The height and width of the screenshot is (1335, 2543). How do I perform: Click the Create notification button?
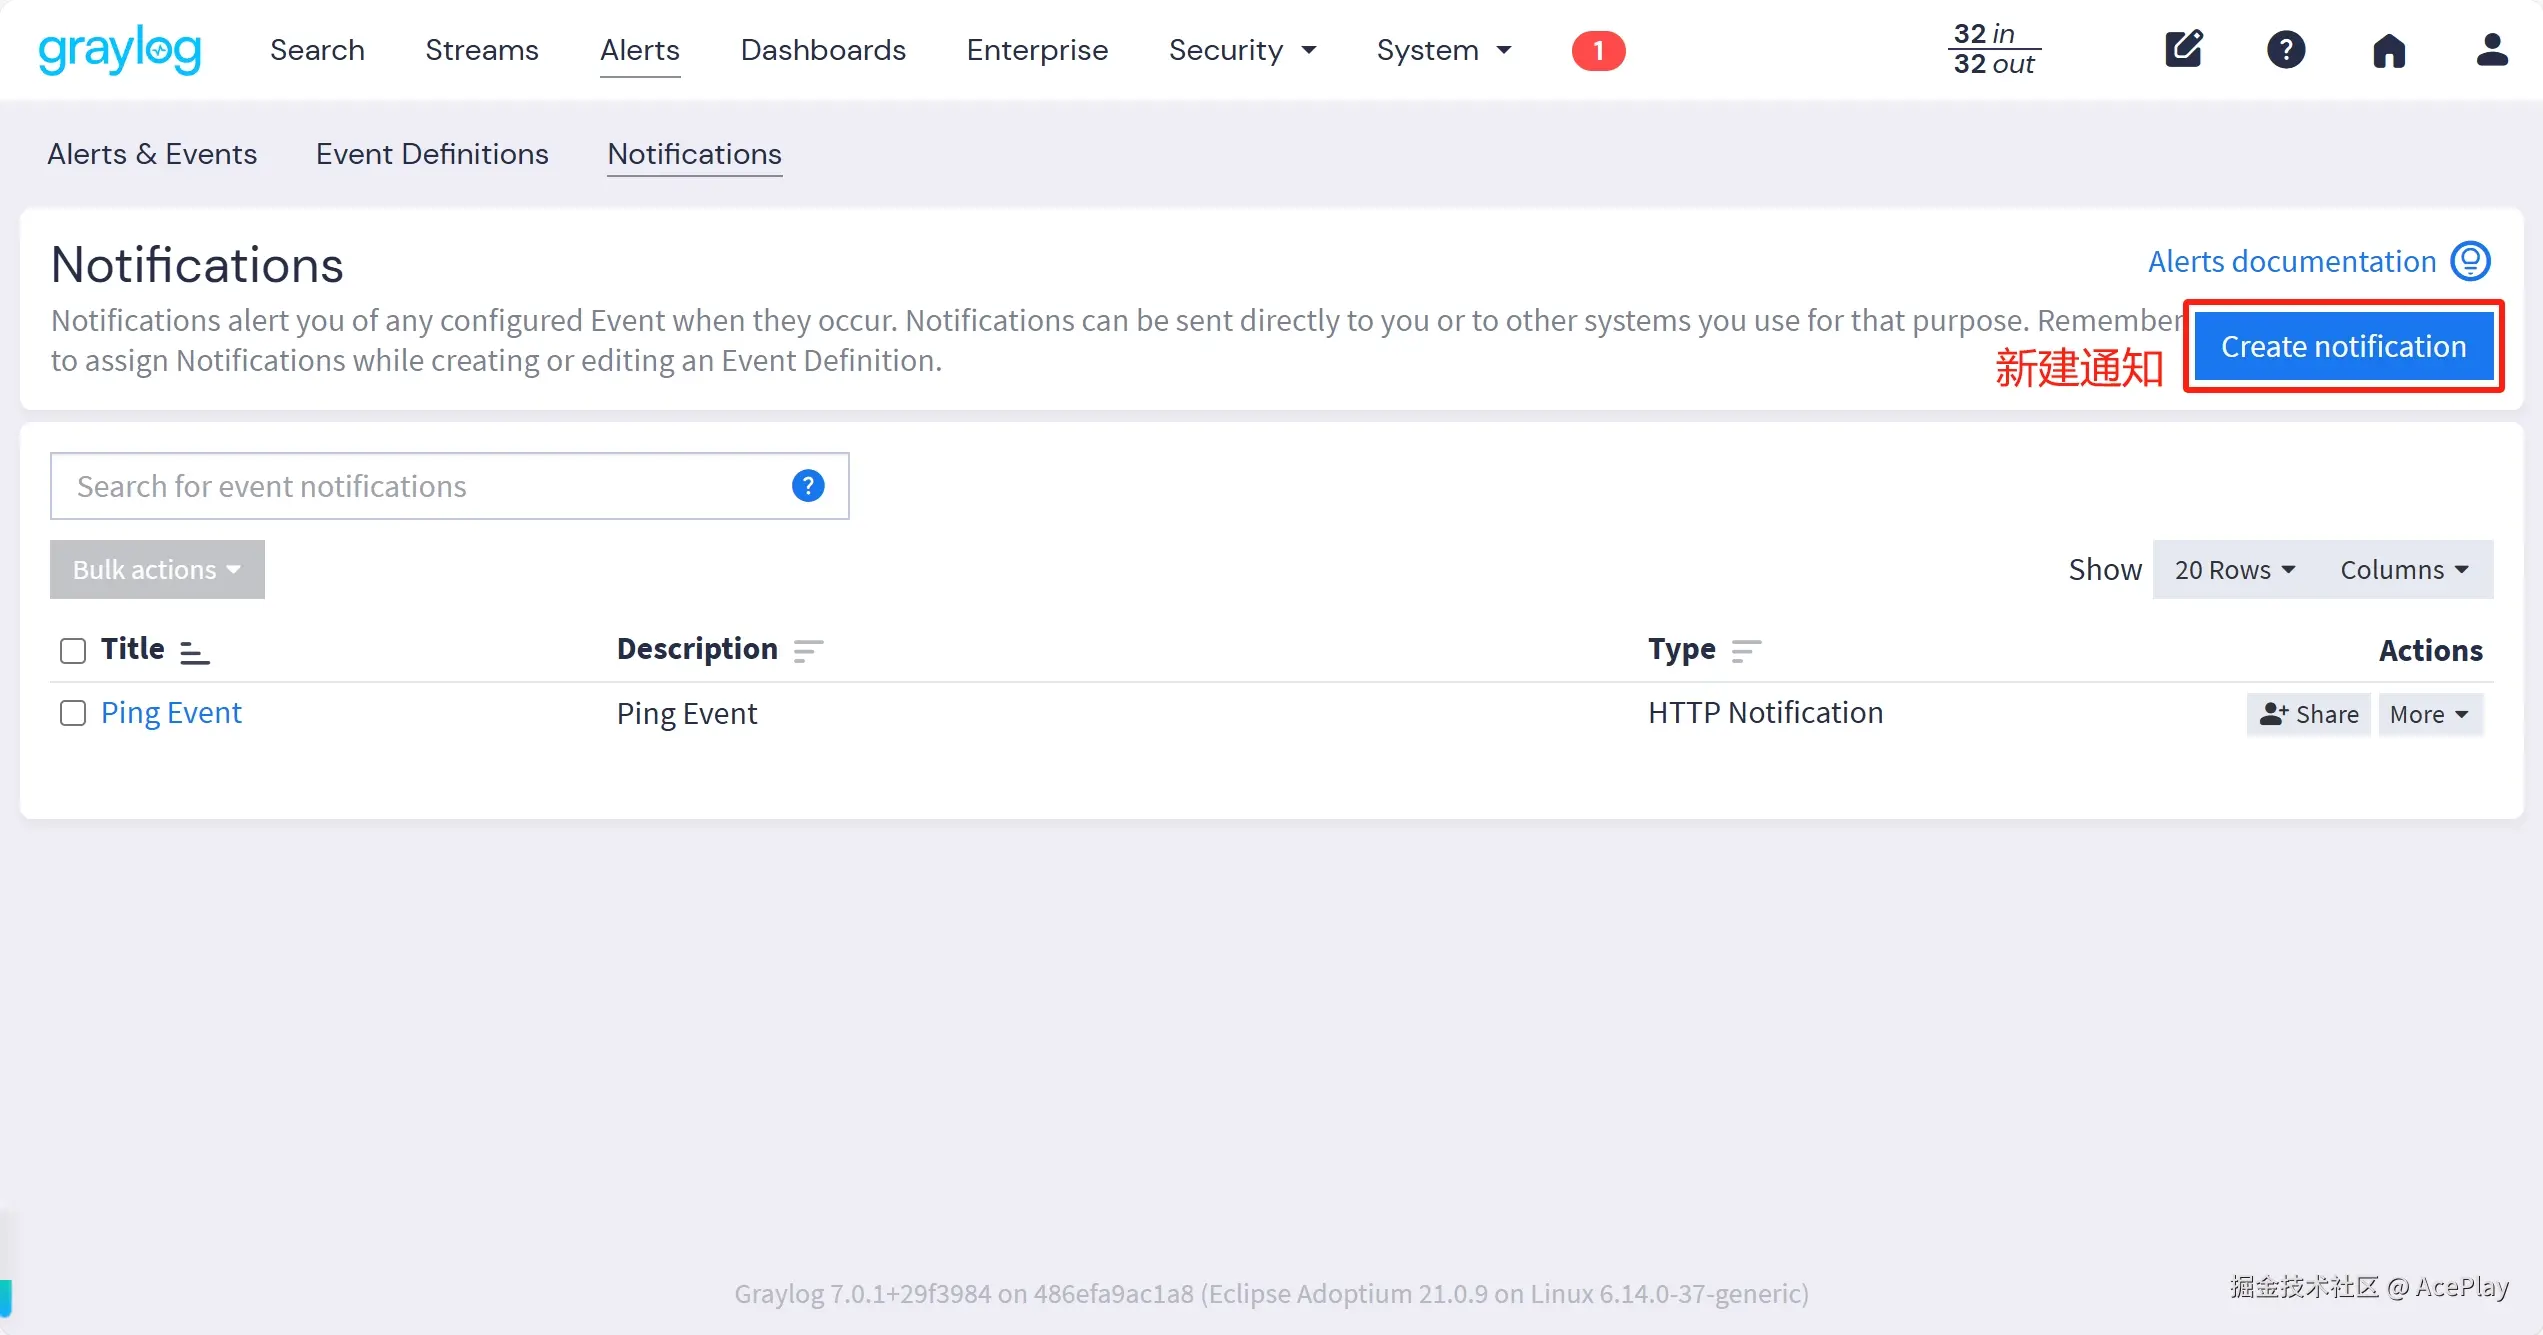tap(2343, 346)
